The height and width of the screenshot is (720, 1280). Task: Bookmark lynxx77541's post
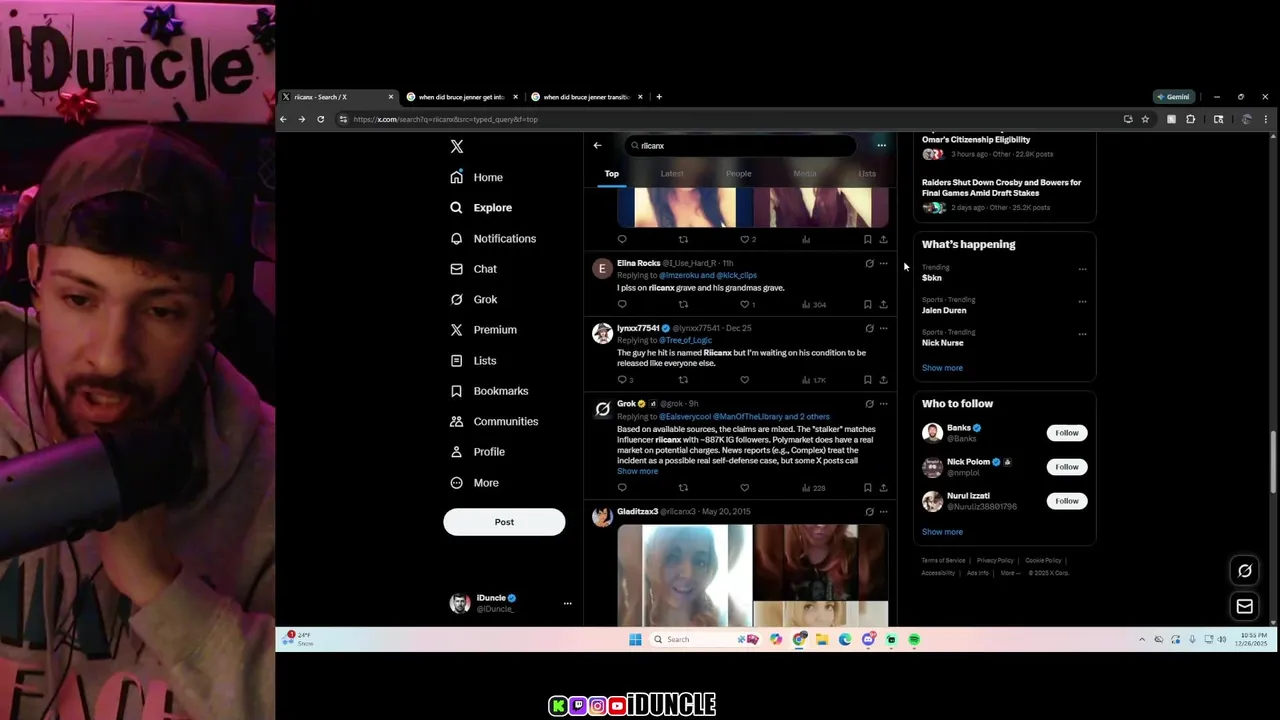click(x=867, y=380)
